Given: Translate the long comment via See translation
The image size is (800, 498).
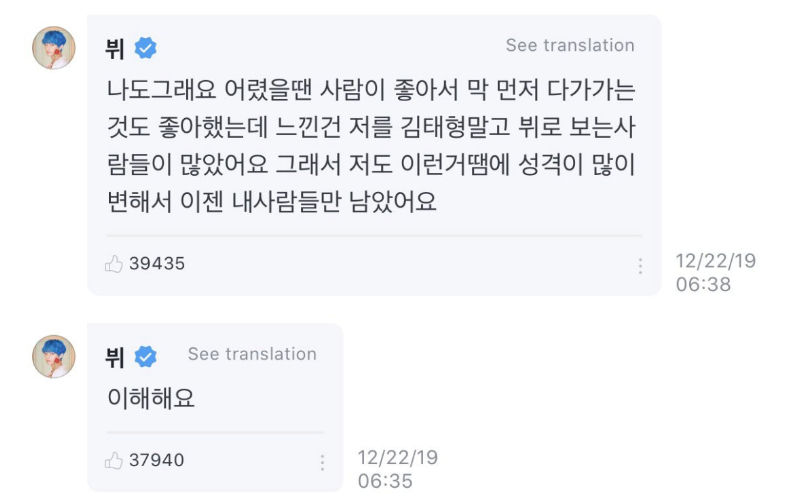Looking at the screenshot, I should 570,46.
